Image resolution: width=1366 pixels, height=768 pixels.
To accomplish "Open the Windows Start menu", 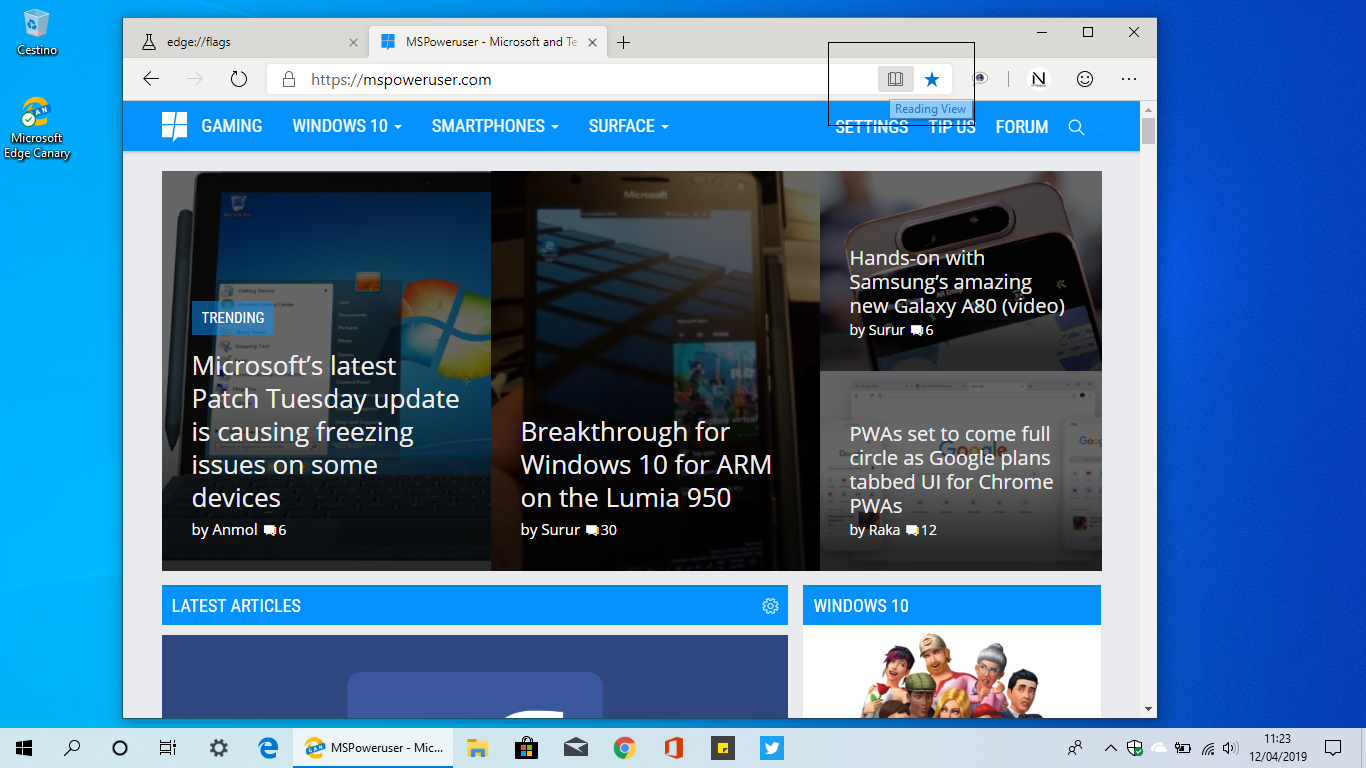I will (24, 747).
